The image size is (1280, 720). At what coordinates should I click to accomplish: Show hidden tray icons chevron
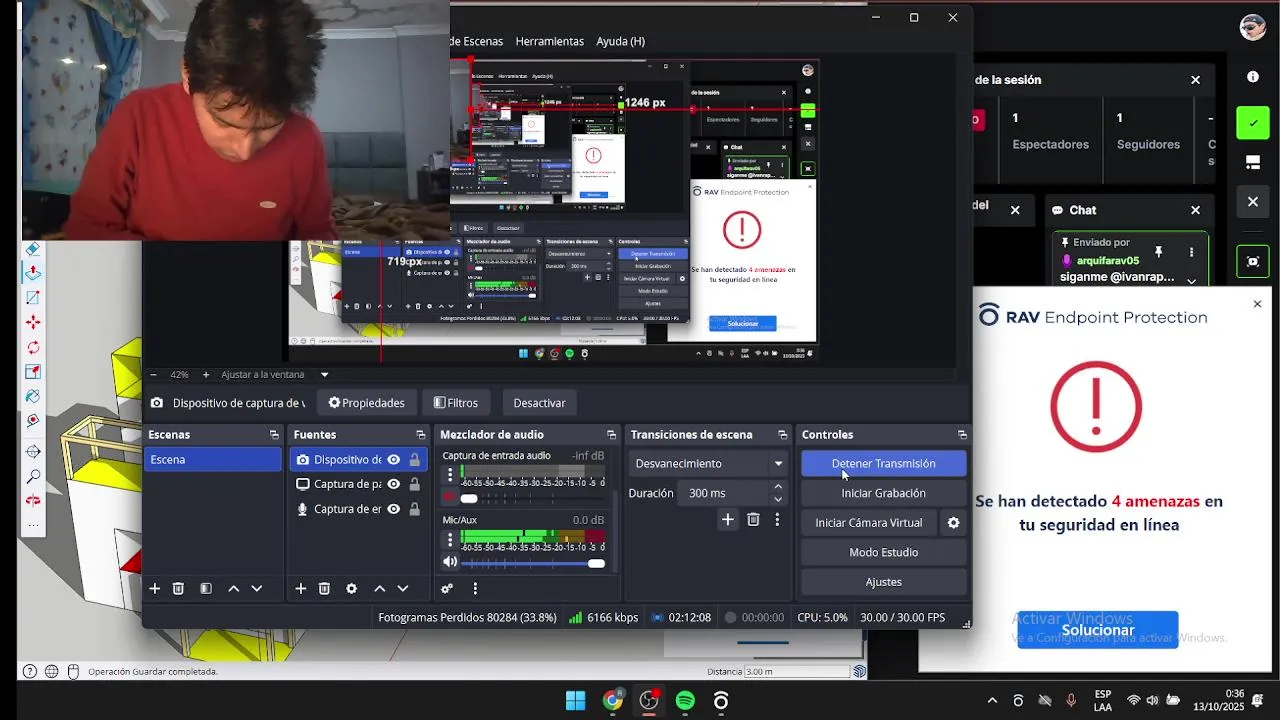tap(992, 701)
